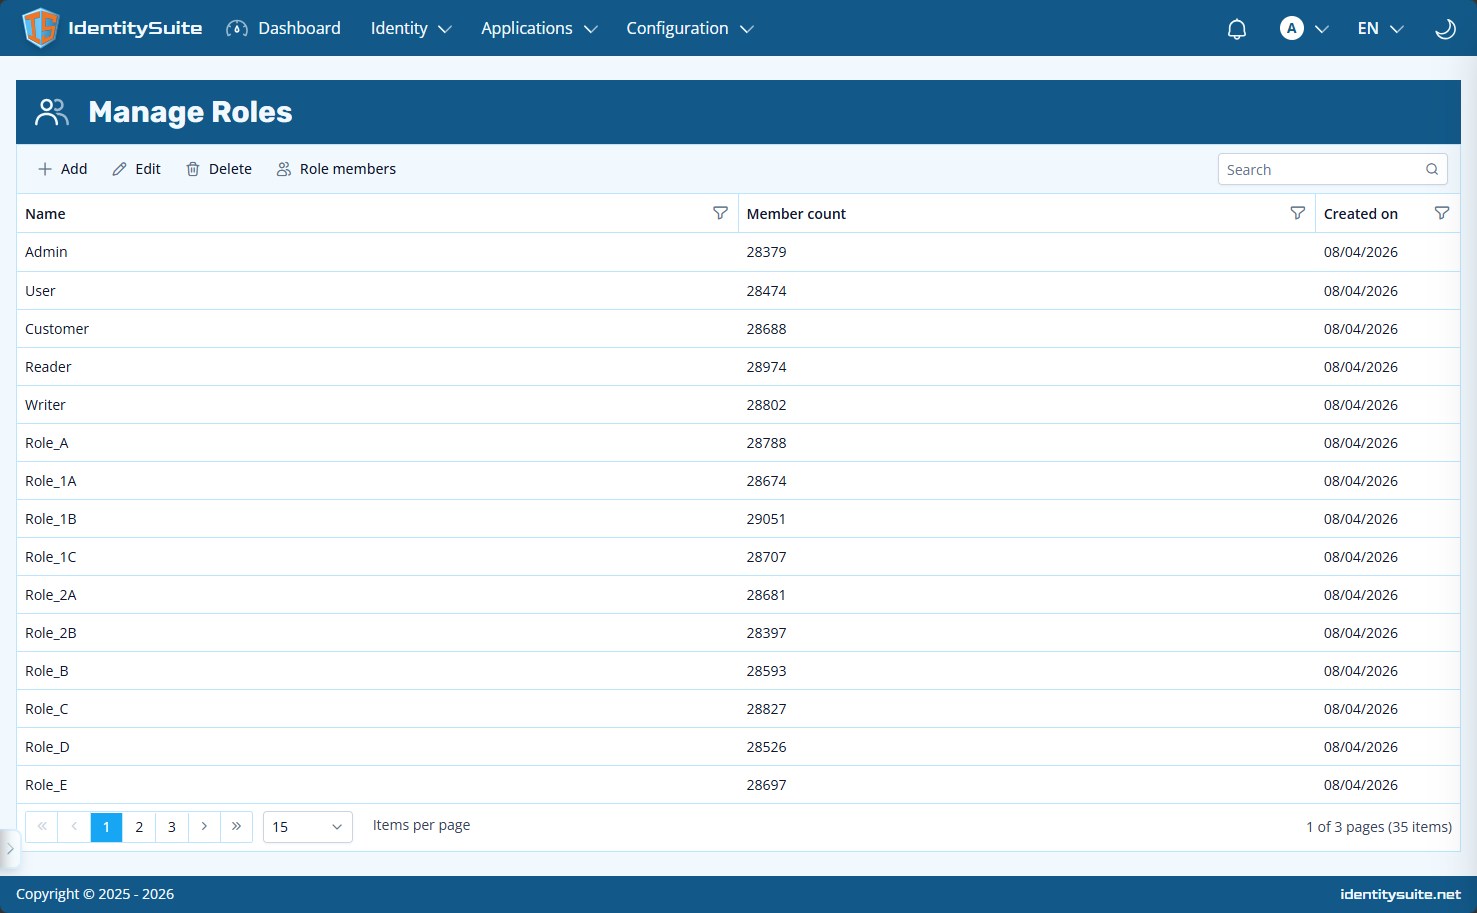Screen dimensions: 1477x913
Task: Select the Role_2B row
Action: pyautogui.click(x=738, y=633)
